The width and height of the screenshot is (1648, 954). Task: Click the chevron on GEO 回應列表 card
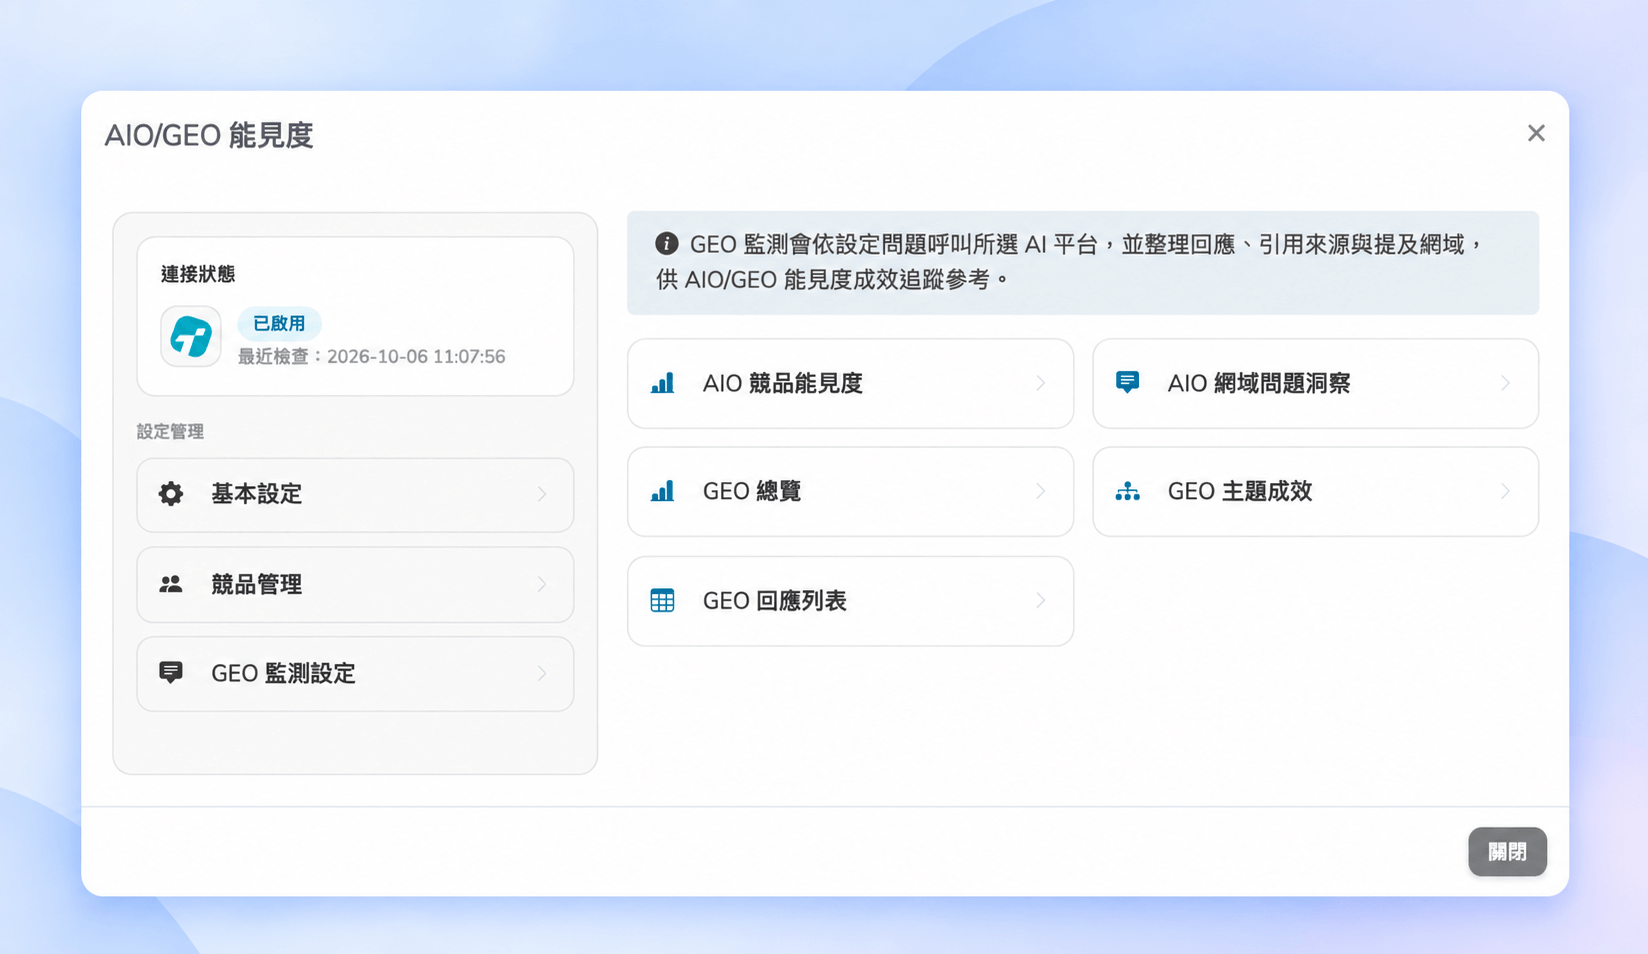pyautogui.click(x=1041, y=600)
